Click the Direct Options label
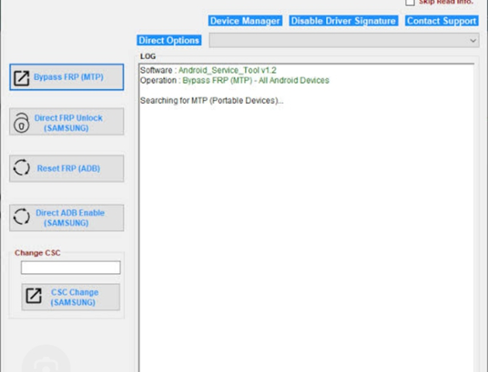The height and width of the screenshot is (372, 488). click(169, 40)
